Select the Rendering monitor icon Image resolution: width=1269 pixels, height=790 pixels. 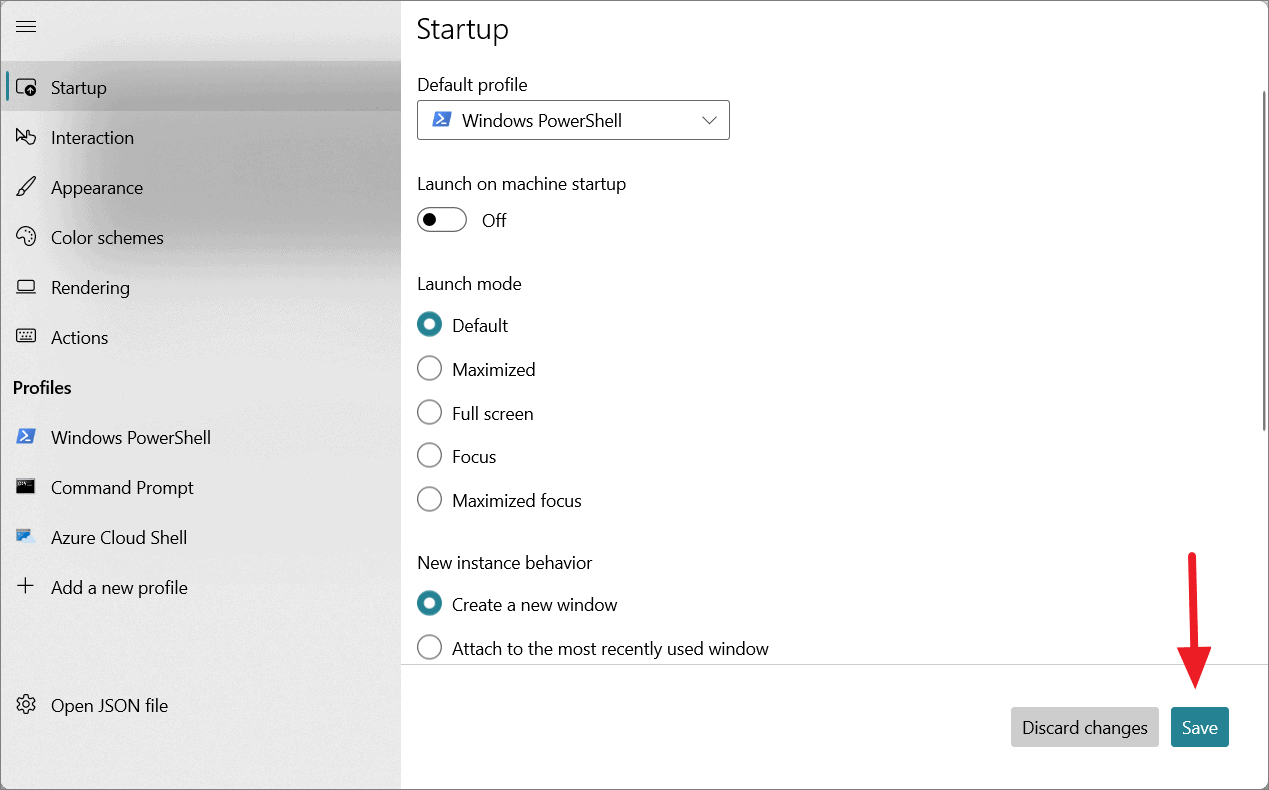(27, 287)
